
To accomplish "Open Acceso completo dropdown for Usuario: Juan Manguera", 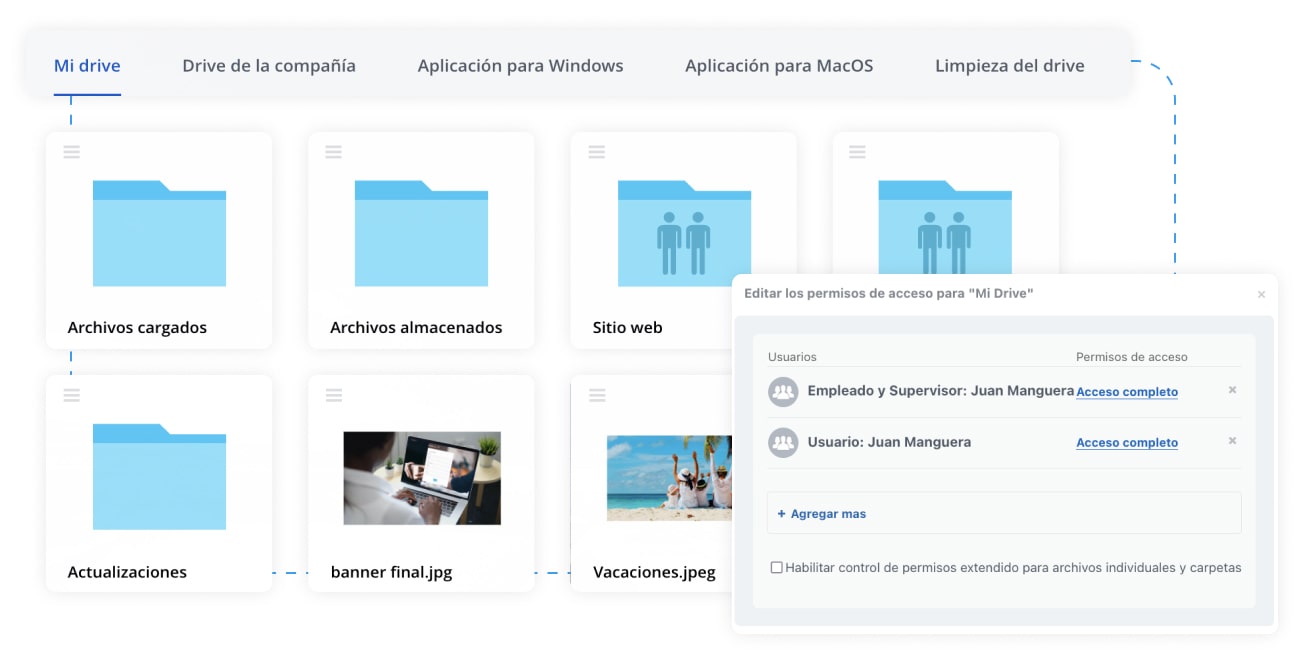I will pyautogui.click(x=1127, y=443).
